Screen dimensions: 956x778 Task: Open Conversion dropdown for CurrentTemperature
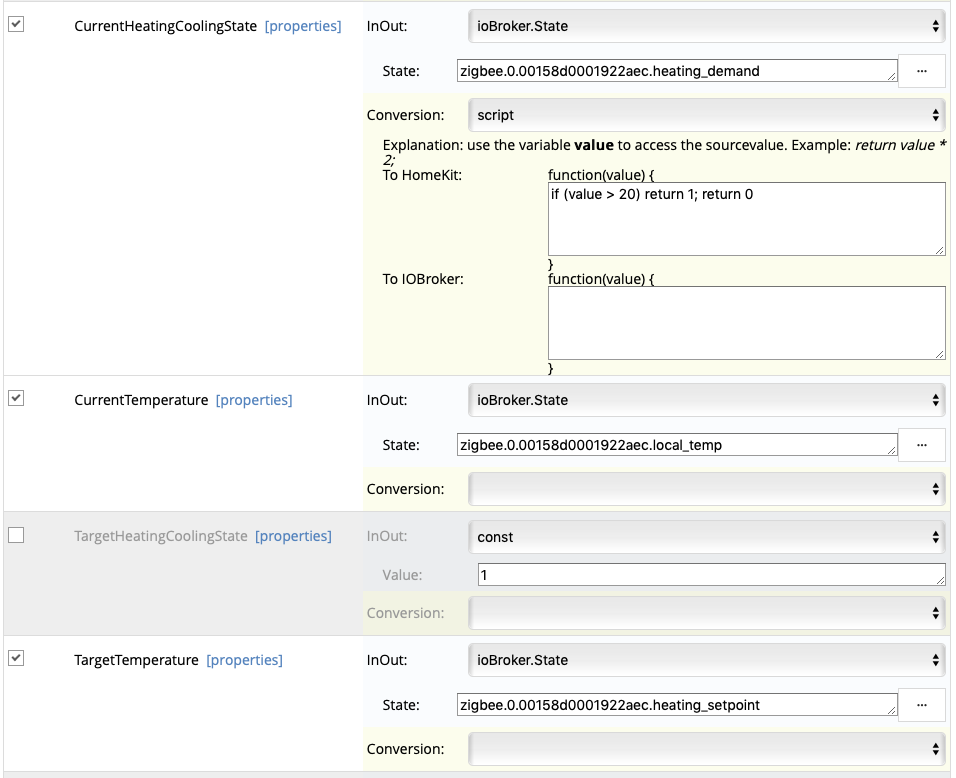707,489
